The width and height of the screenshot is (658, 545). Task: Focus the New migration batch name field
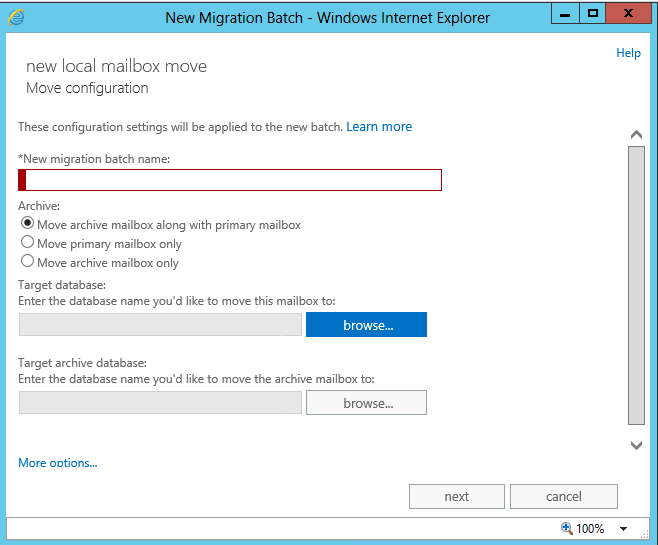coord(231,180)
